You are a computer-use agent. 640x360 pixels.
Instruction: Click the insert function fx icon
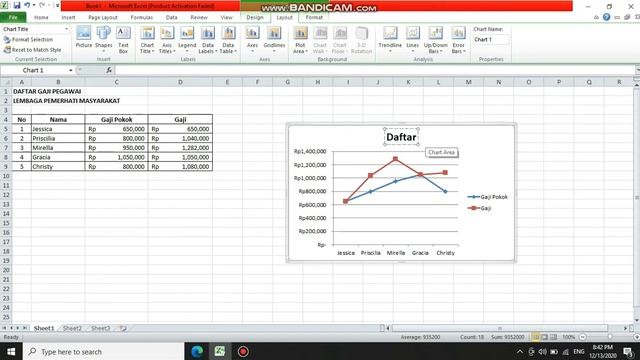(x=109, y=70)
